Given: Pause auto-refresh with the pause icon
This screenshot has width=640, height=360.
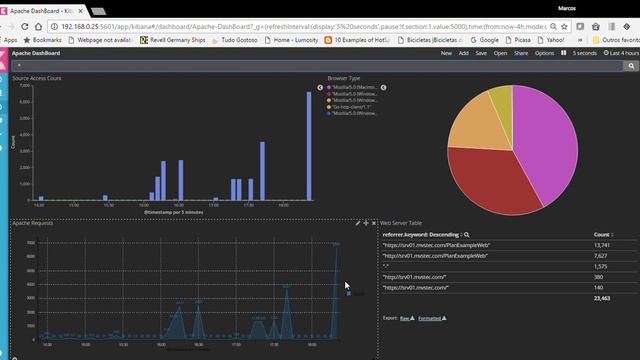Looking at the screenshot, I should (x=563, y=53).
